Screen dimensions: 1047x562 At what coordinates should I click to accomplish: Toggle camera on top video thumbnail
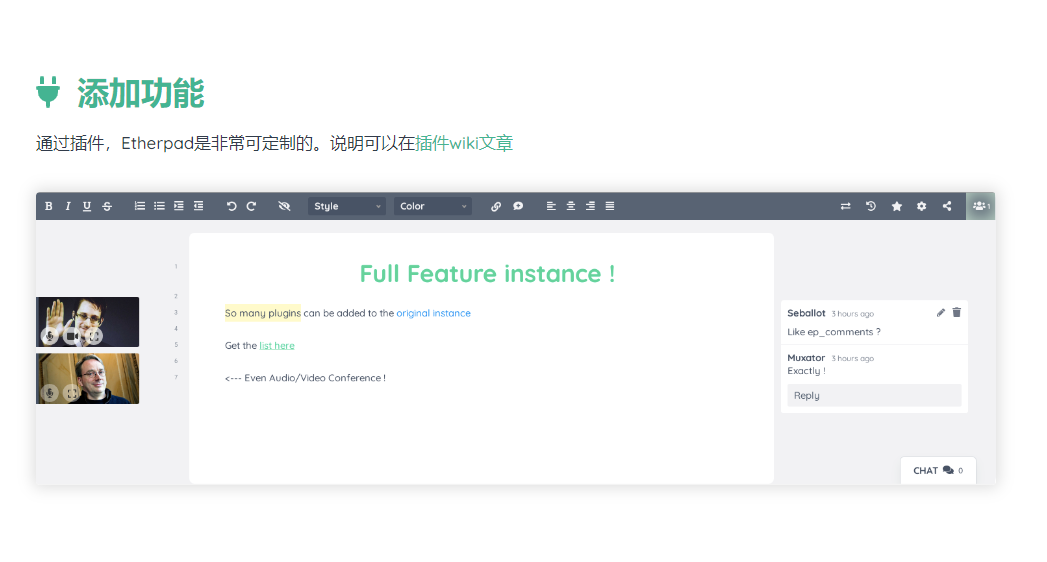point(72,336)
